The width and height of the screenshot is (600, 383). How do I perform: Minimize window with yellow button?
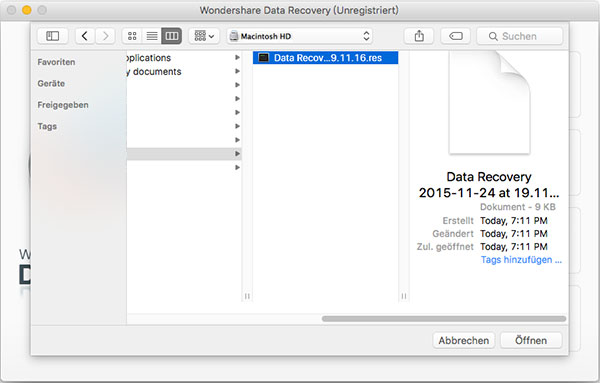27,10
